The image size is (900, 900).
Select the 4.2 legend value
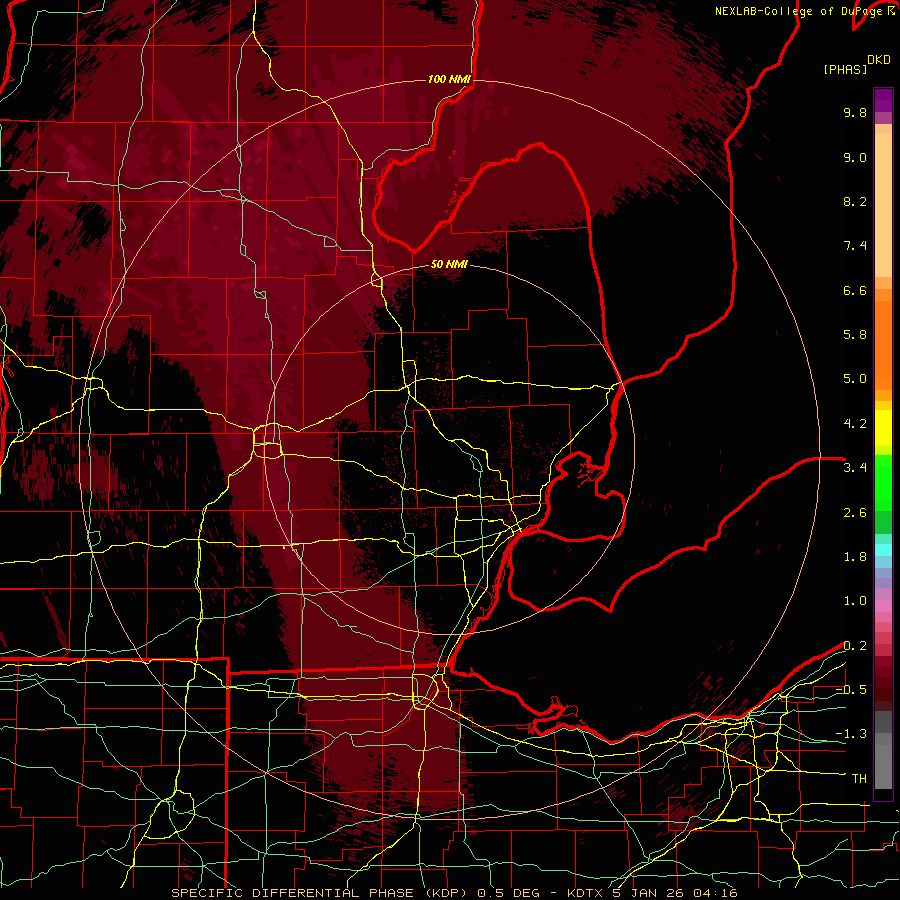(855, 424)
